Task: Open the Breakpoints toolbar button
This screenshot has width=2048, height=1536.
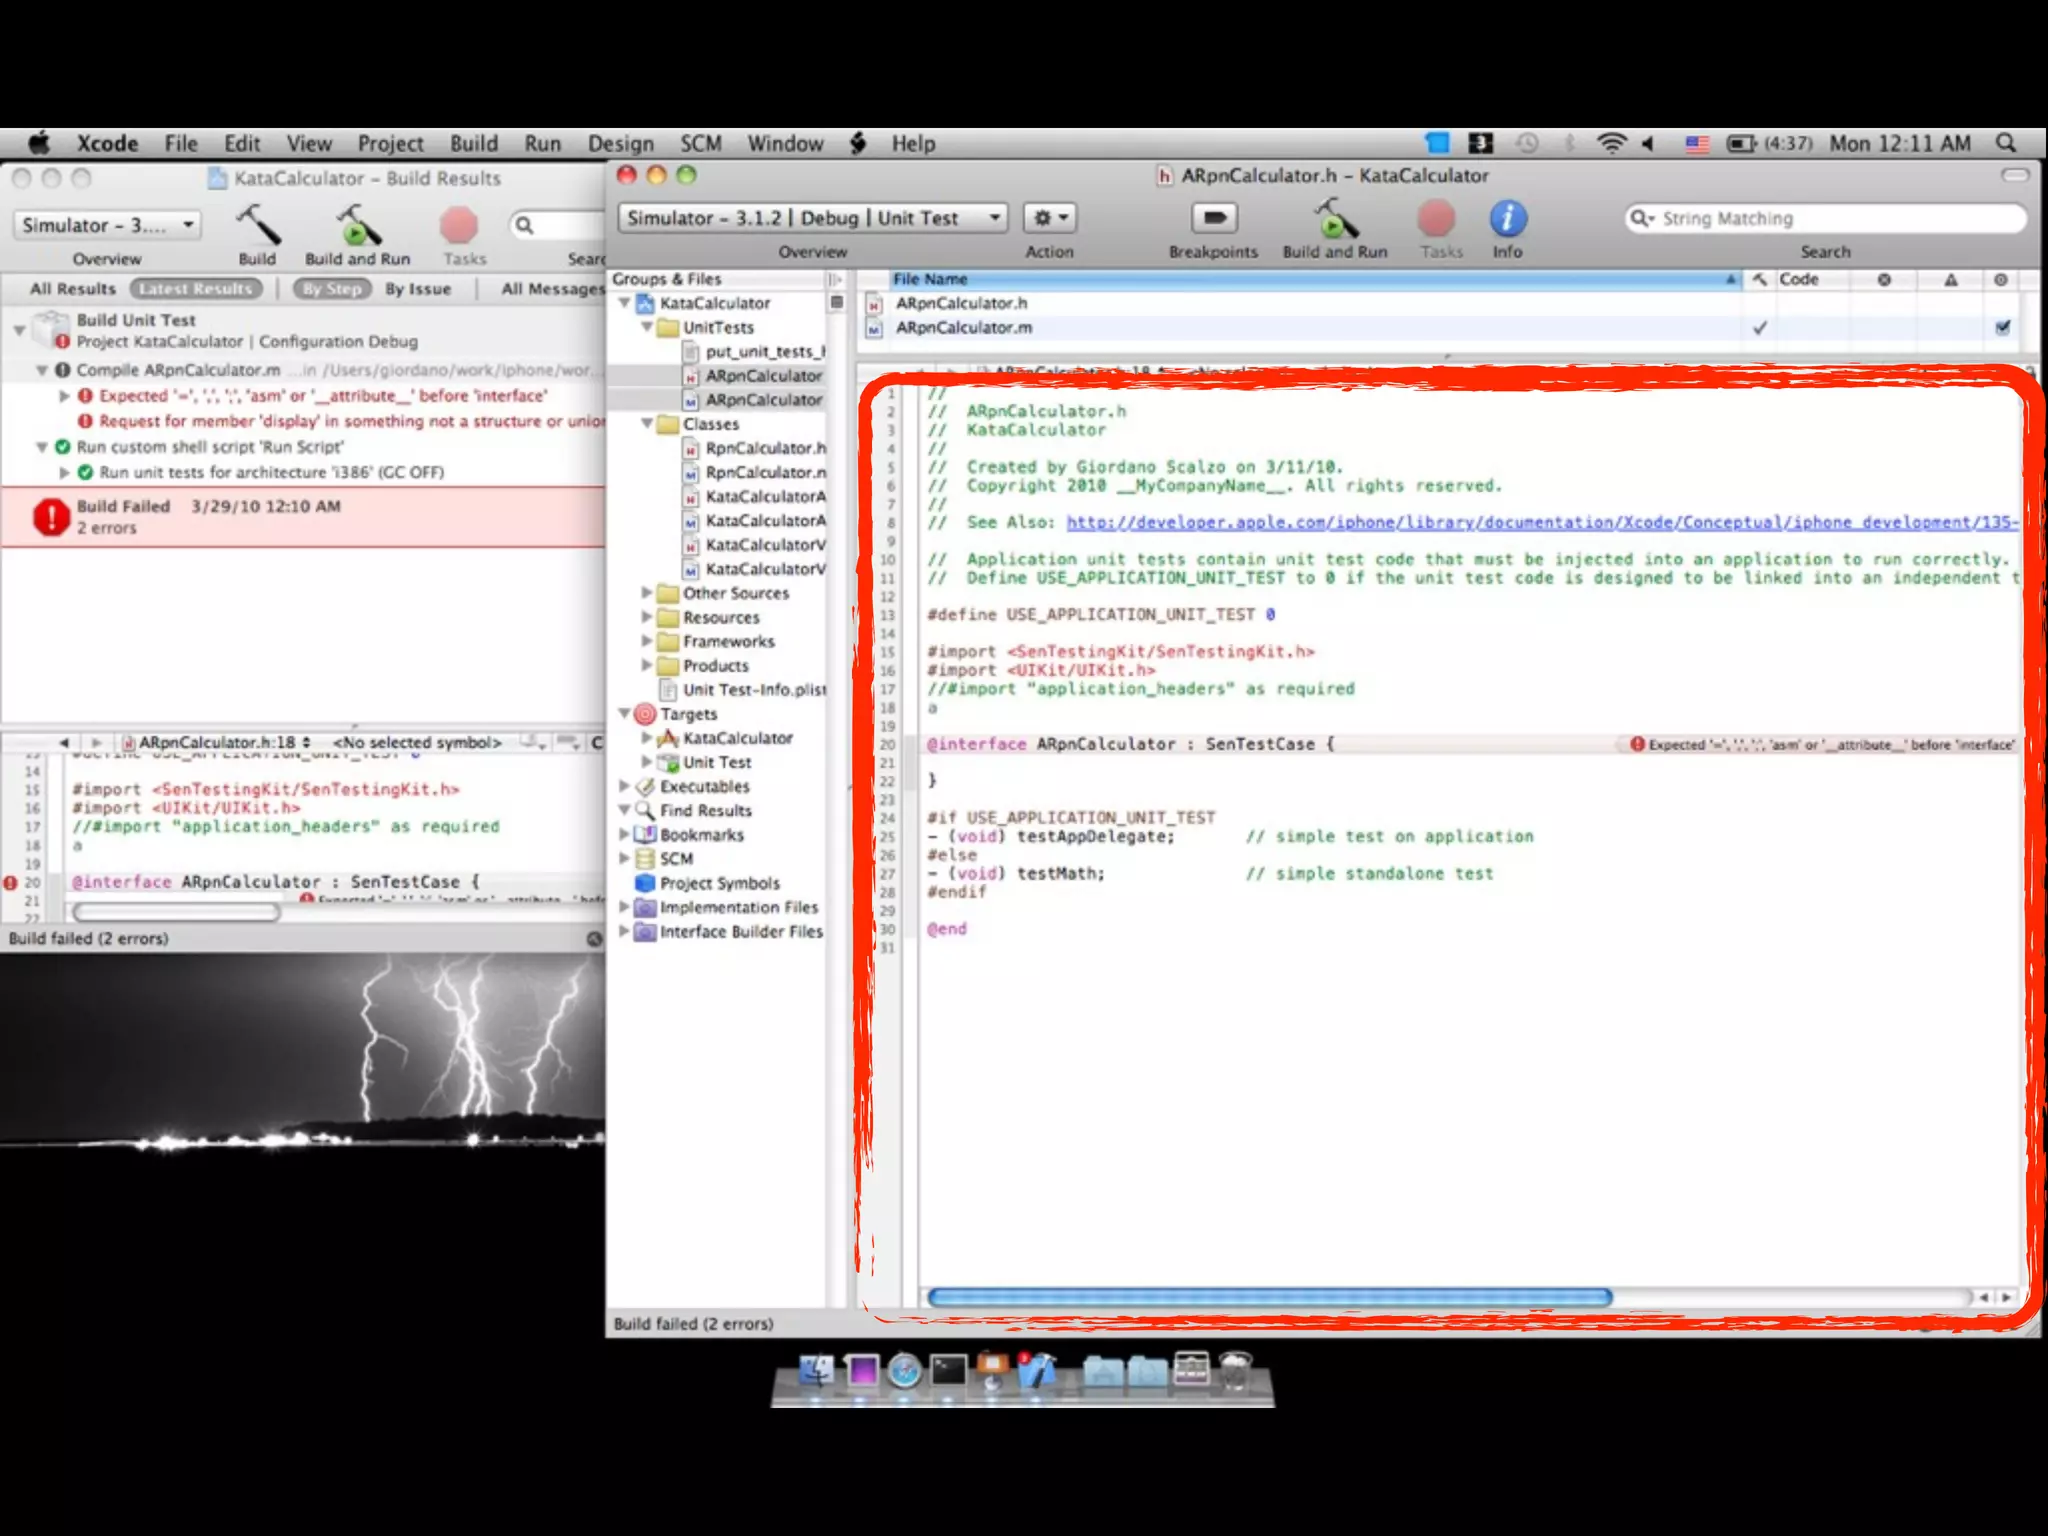Action: [x=1213, y=218]
